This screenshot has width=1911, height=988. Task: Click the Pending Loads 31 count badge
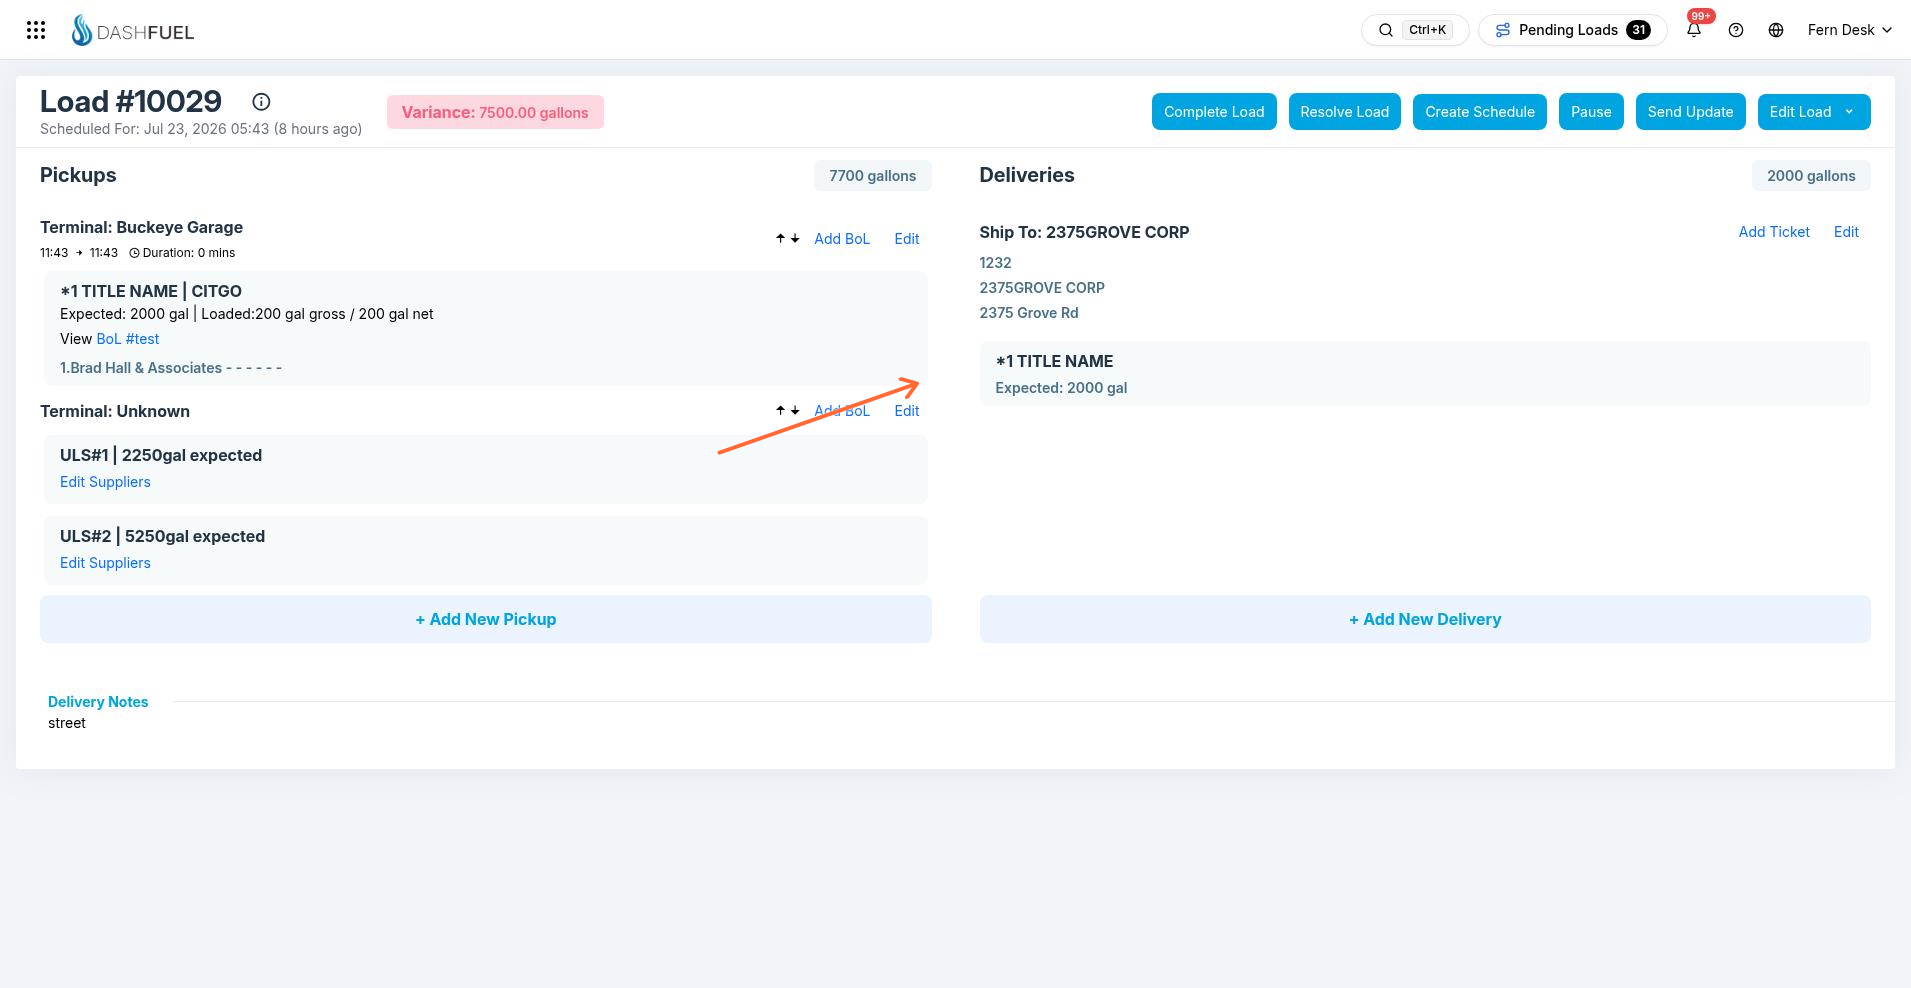(1638, 30)
